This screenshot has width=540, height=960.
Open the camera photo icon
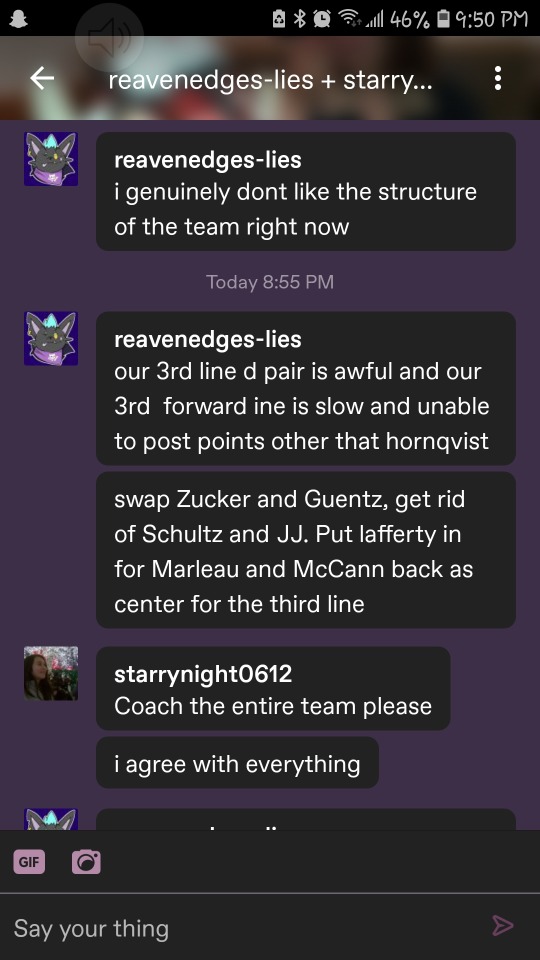[x=86, y=862]
